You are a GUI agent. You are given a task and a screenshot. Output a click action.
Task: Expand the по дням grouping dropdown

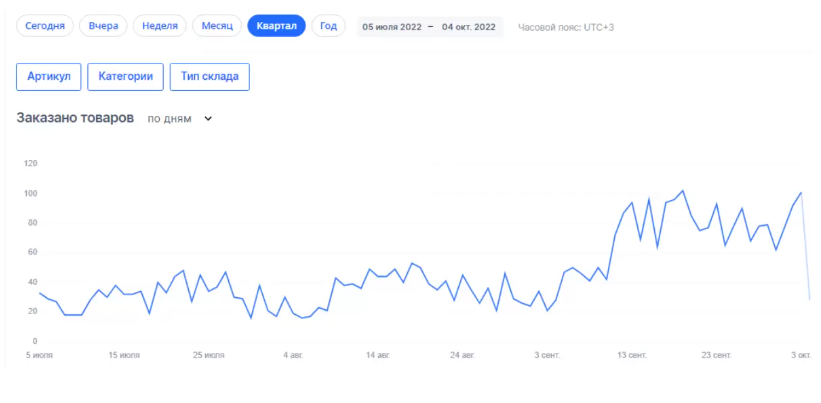(171, 119)
